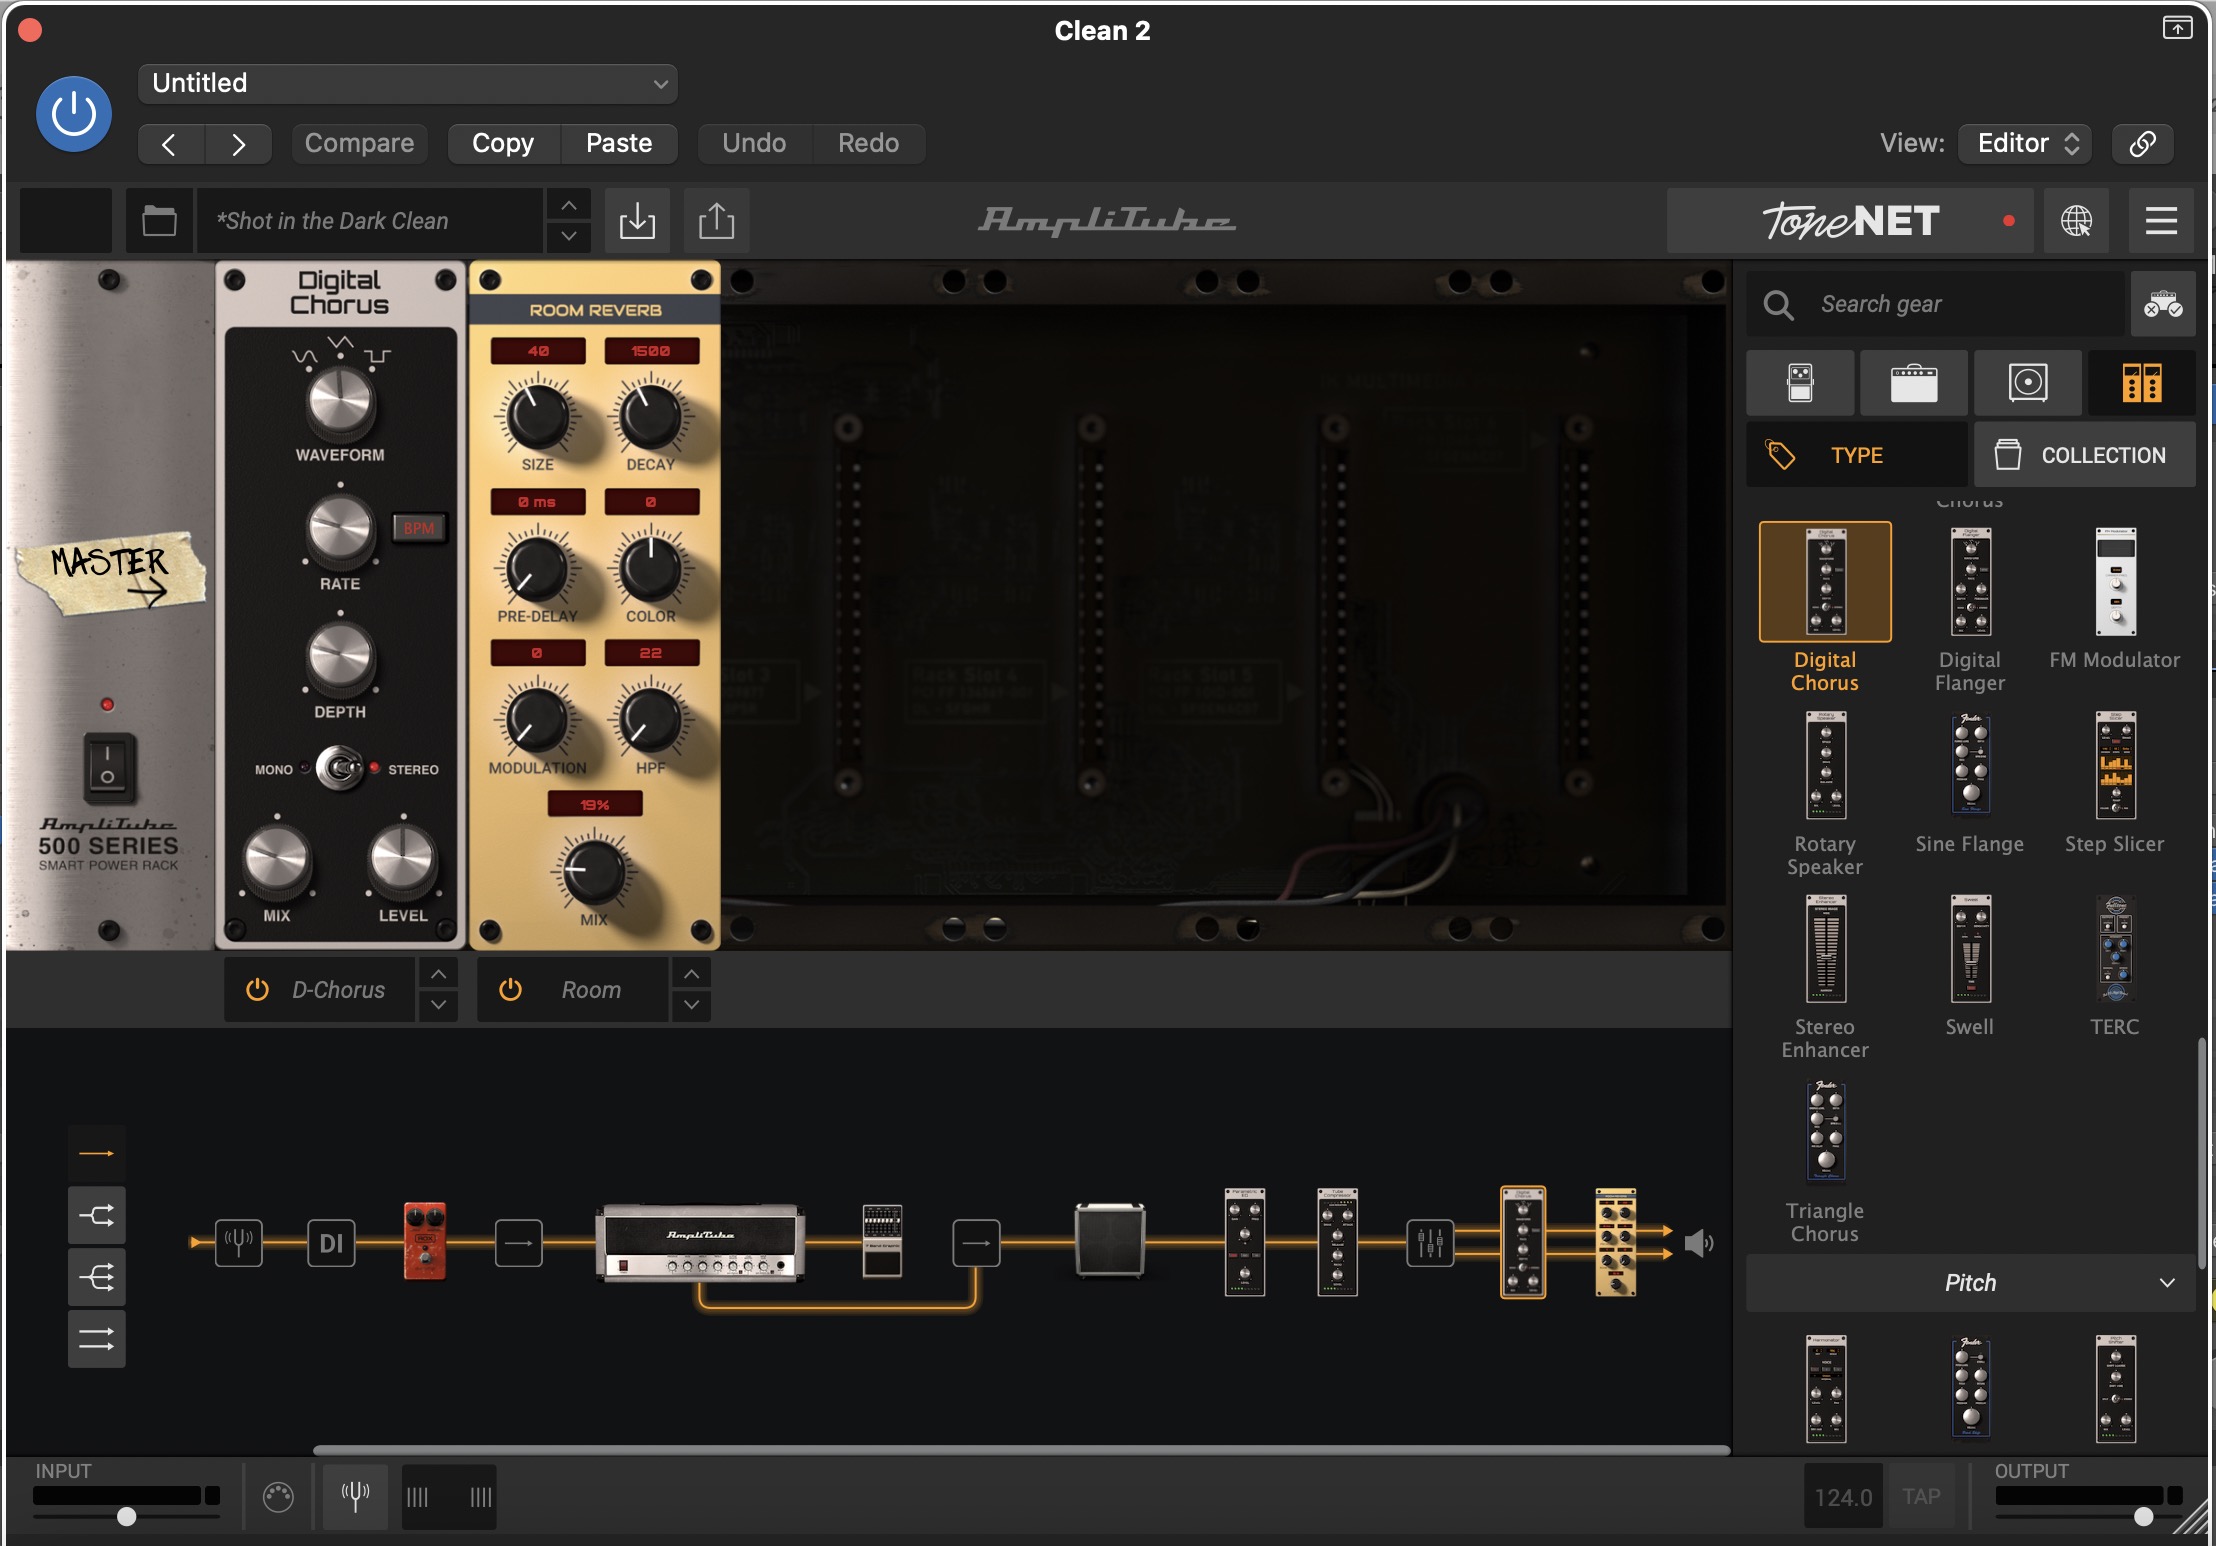The height and width of the screenshot is (1546, 2216).
Task: Step to next preset down arrow
Action: tap(569, 236)
